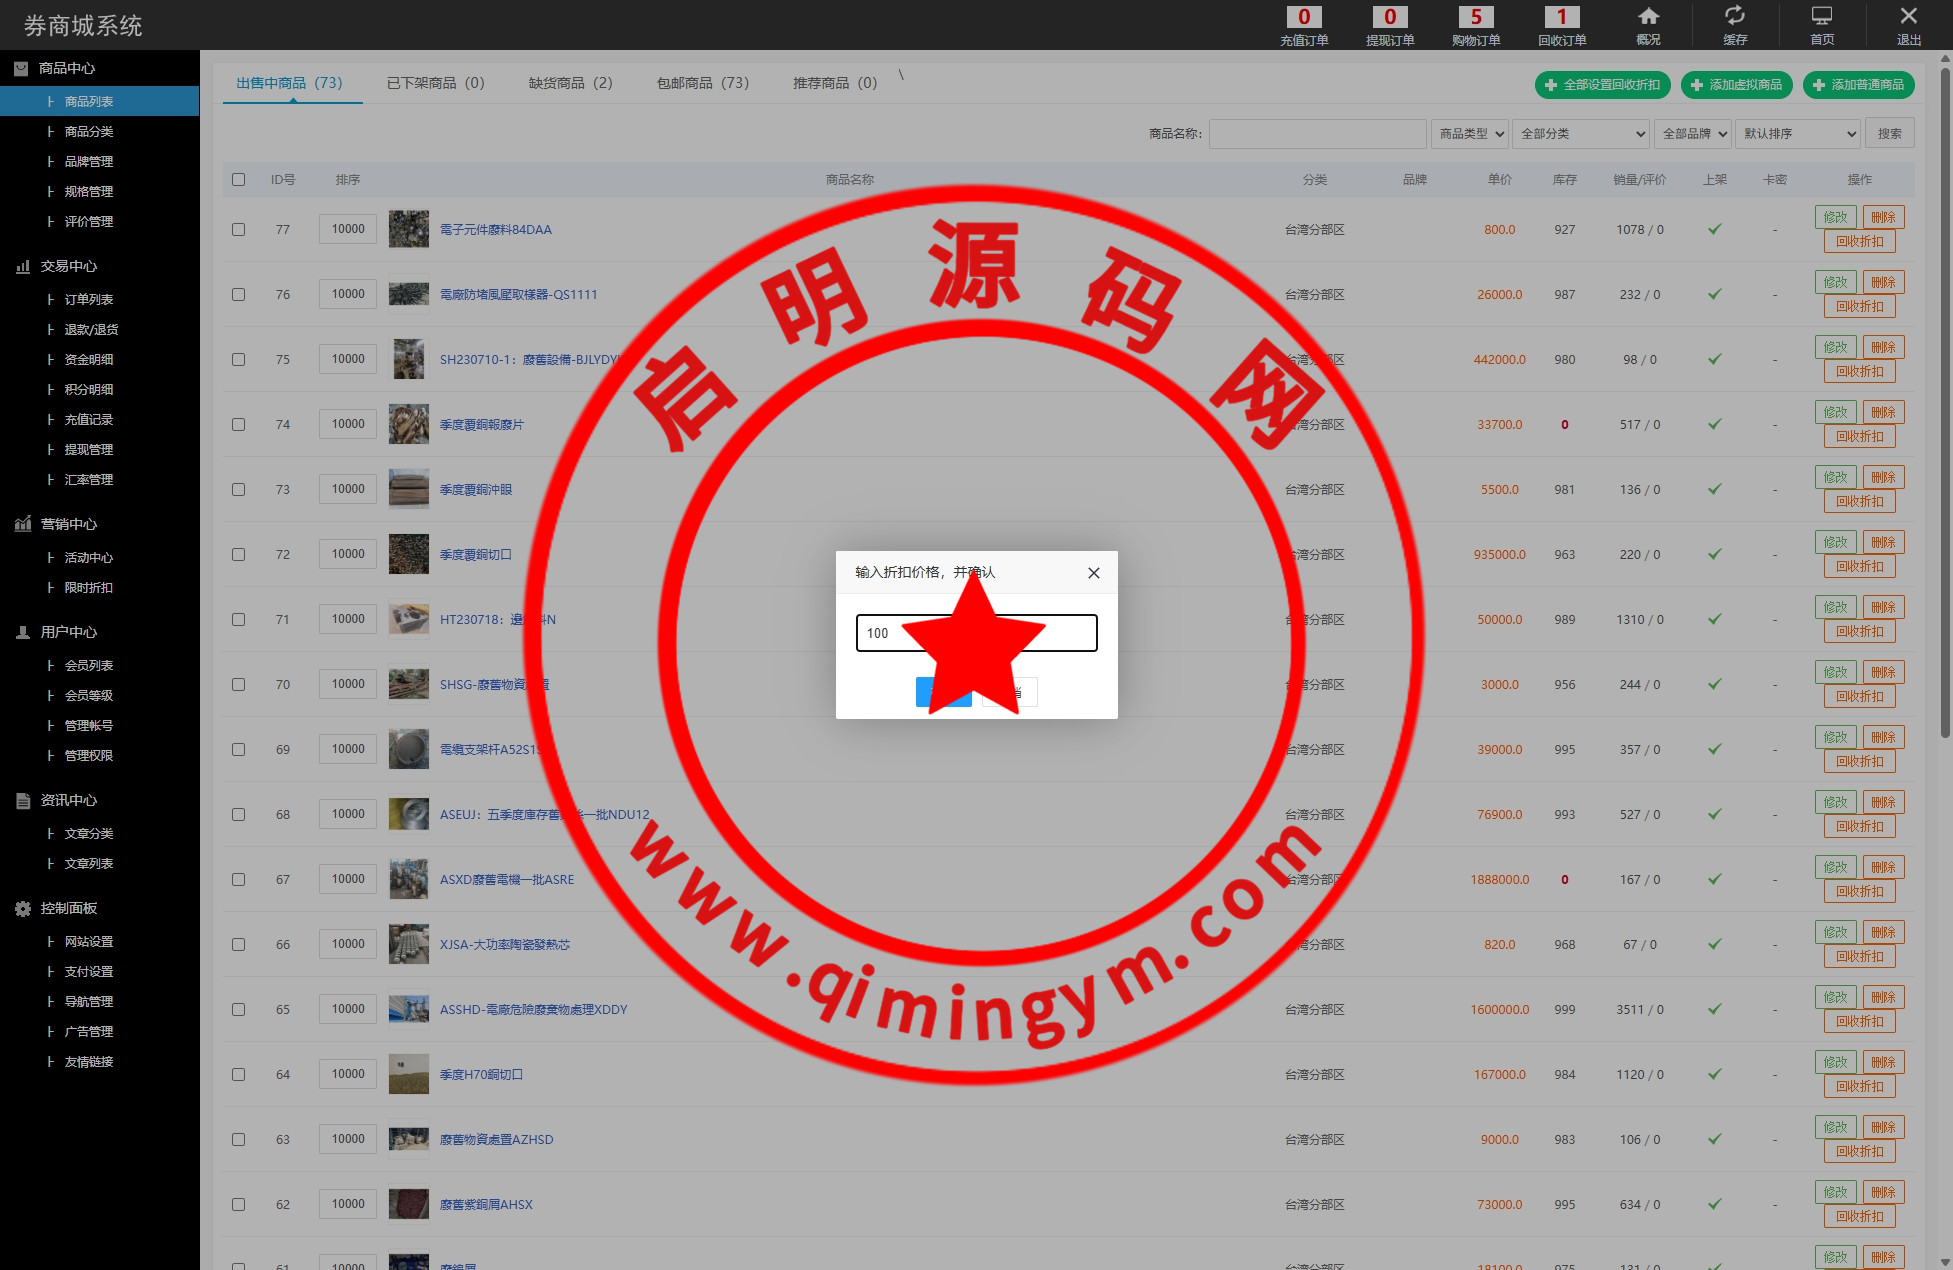
Task: Click the vertical page scrollbar thumb
Action: point(1944,400)
